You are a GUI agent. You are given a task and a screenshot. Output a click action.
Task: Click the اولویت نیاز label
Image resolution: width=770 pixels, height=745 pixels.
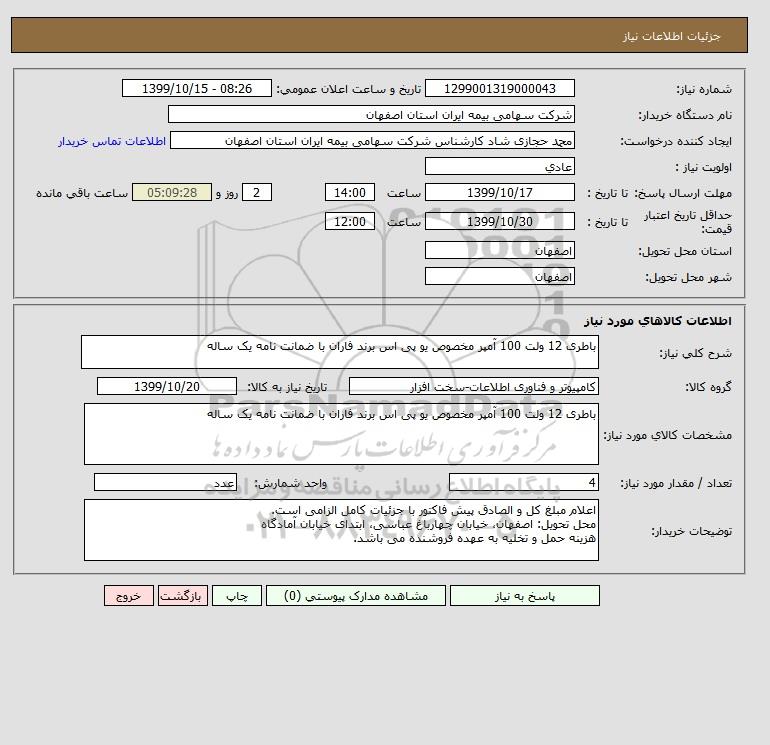[x=704, y=167]
